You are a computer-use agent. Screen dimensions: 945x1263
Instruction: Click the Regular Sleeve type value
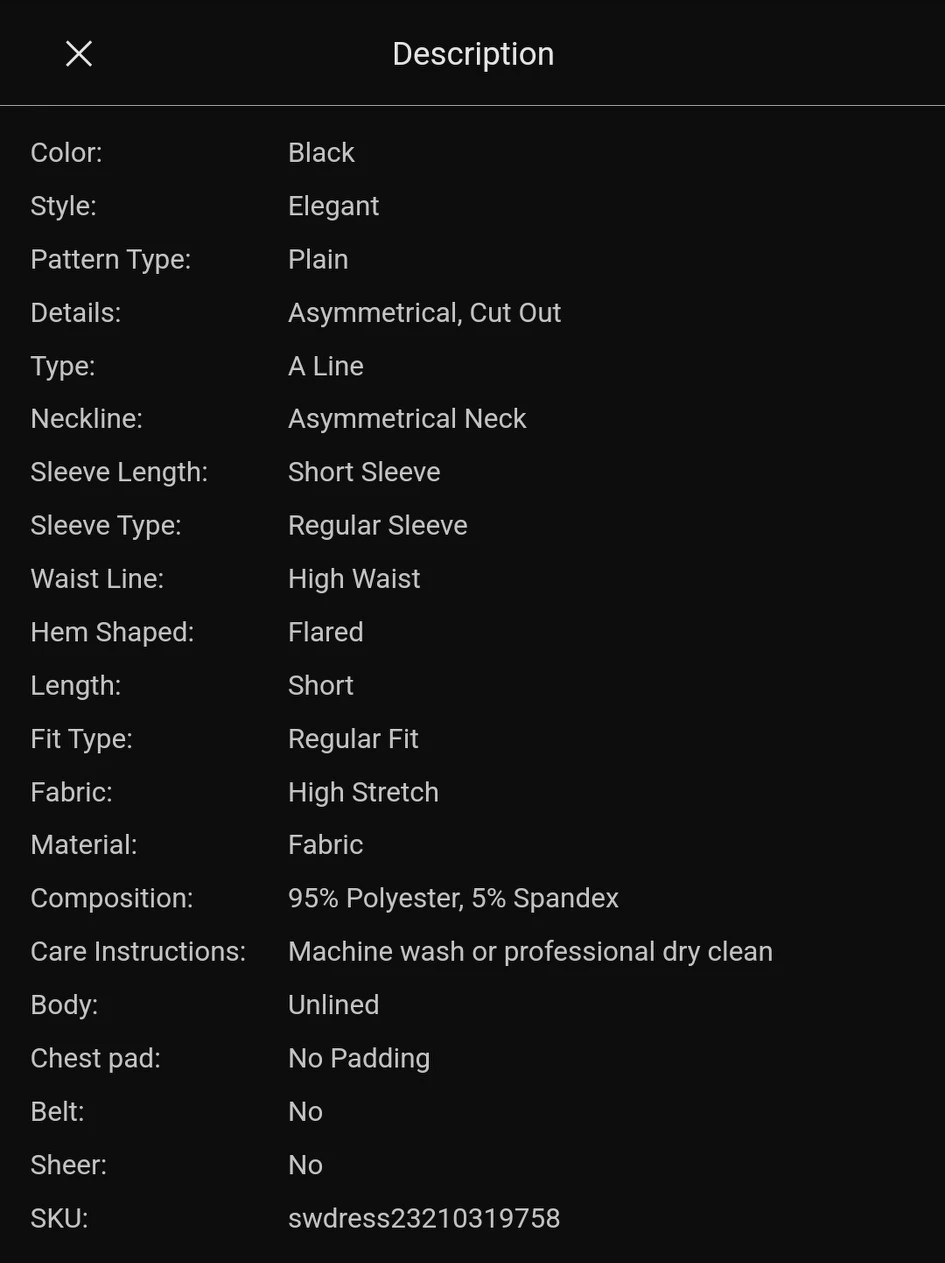click(x=377, y=525)
